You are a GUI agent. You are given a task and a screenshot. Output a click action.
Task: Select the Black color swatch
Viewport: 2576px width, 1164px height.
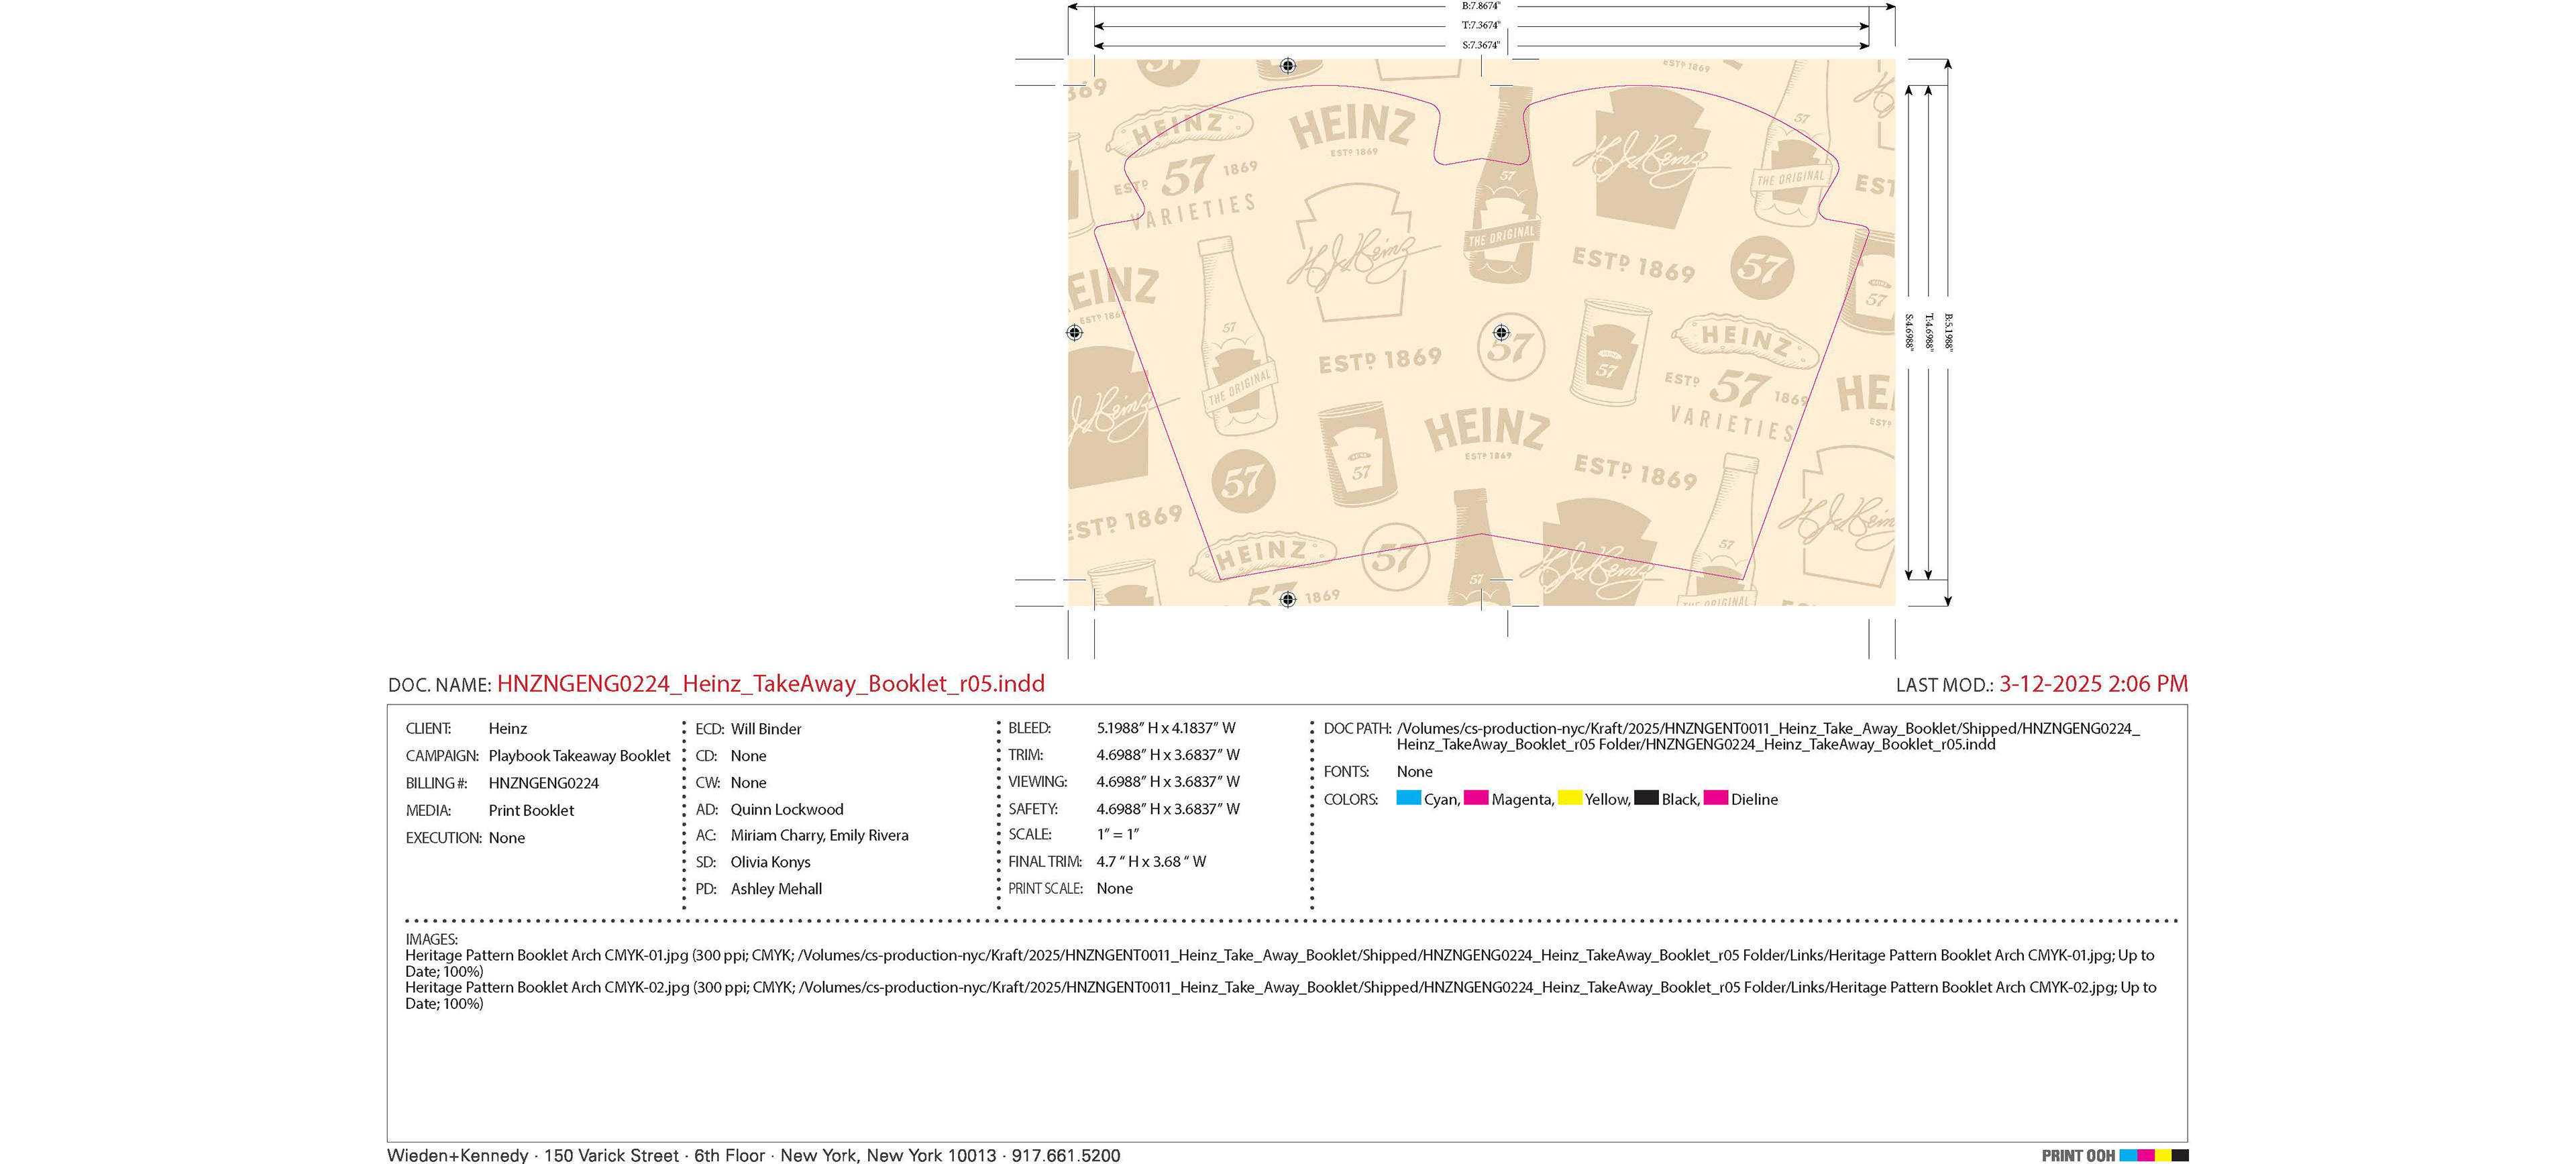click(1646, 798)
